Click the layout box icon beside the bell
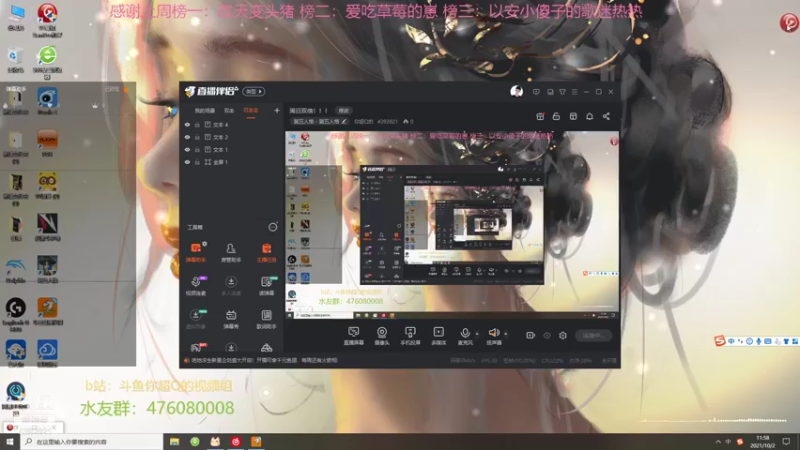The image size is (800, 450). pyautogui.click(x=573, y=116)
